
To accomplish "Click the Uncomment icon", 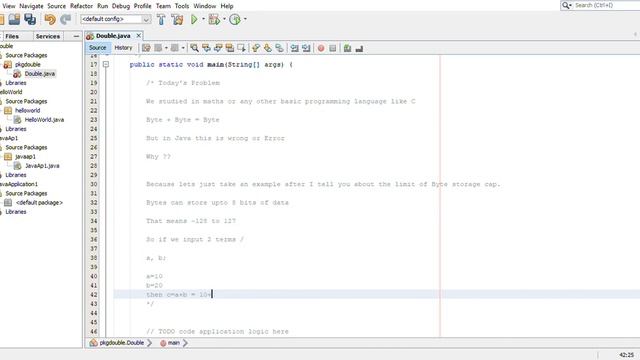I will point(359,49).
